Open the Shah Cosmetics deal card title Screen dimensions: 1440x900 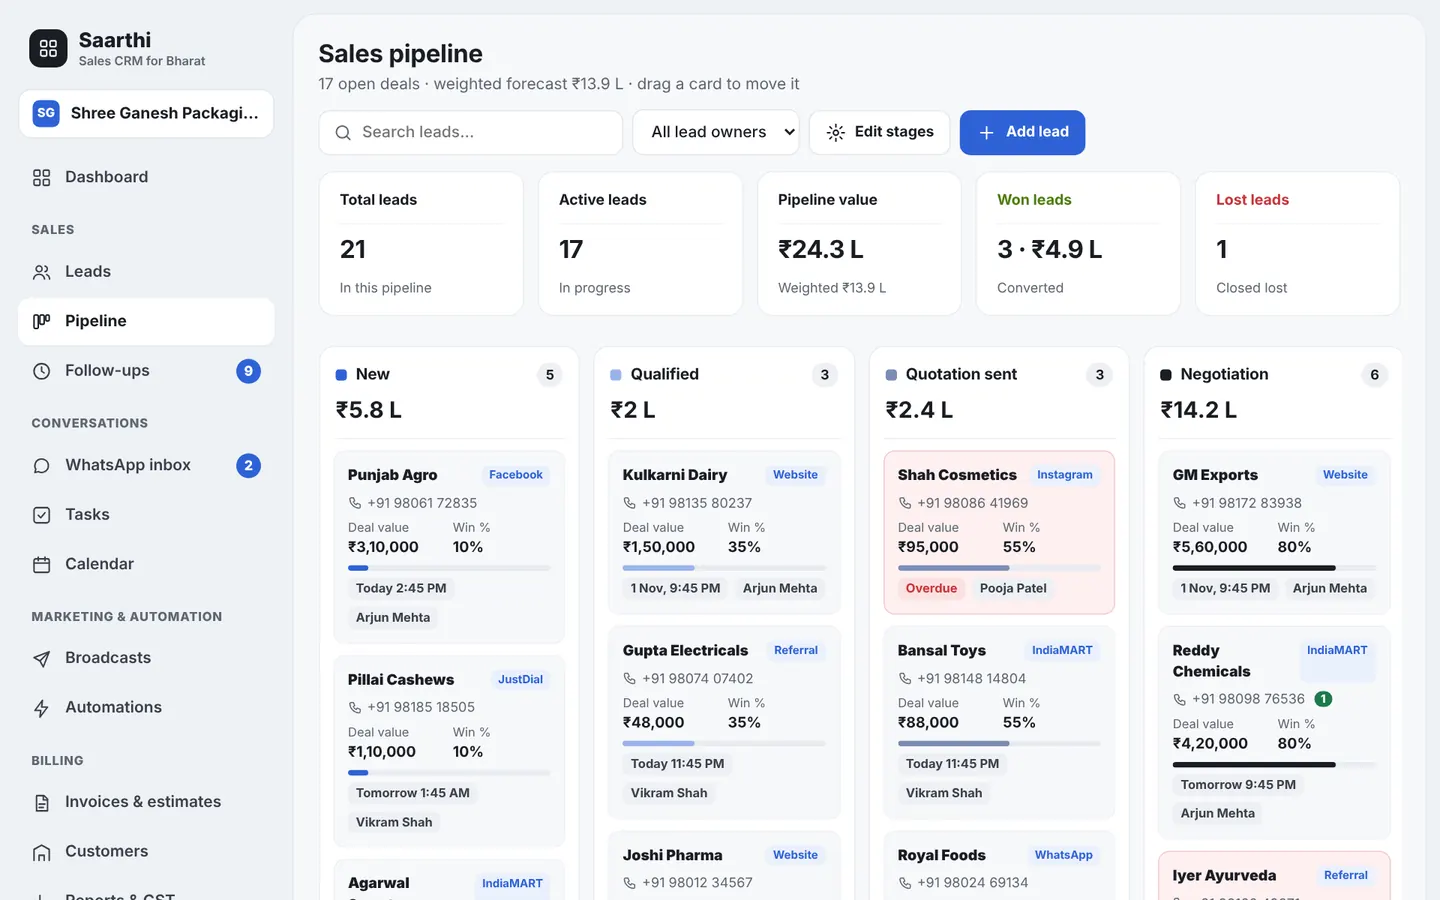pyautogui.click(x=957, y=475)
